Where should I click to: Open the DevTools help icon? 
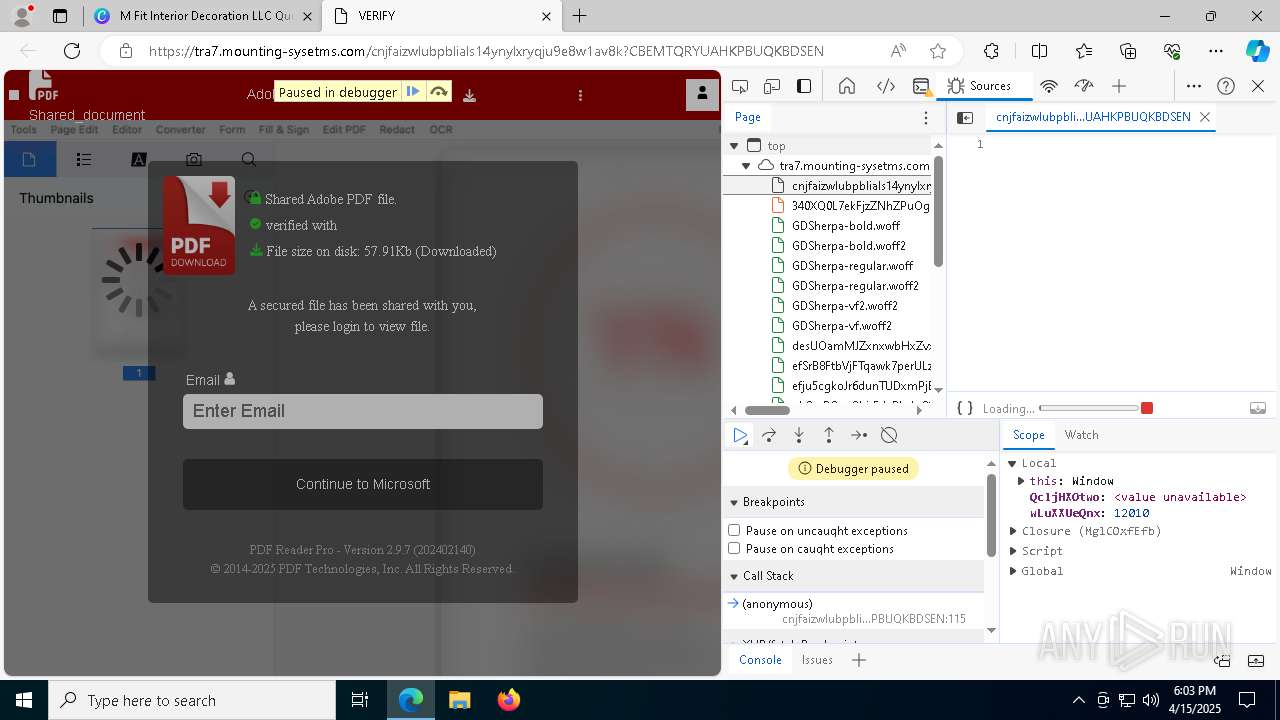click(x=1226, y=86)
